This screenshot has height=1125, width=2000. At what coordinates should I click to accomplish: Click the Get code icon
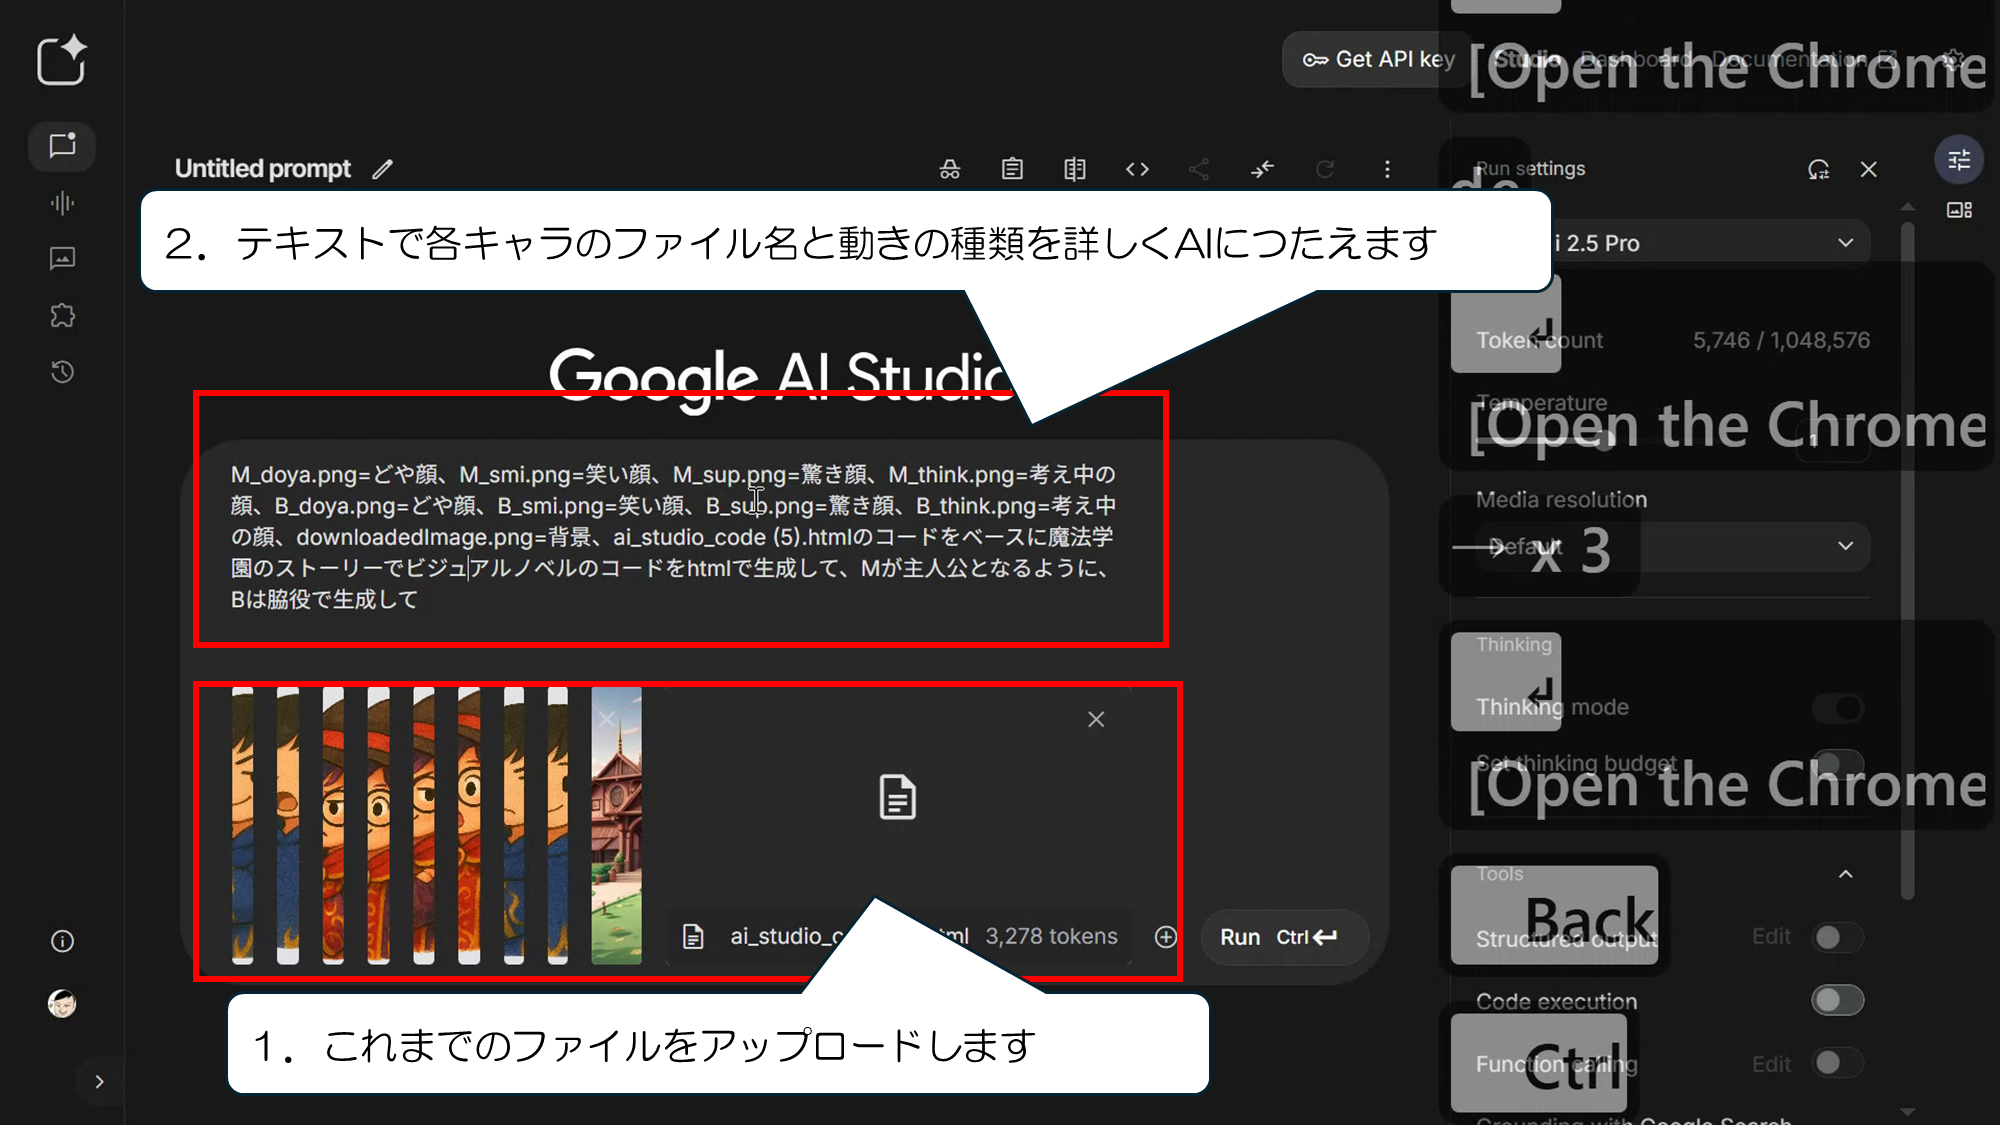pyautogui.click(x=1137, y=169)
